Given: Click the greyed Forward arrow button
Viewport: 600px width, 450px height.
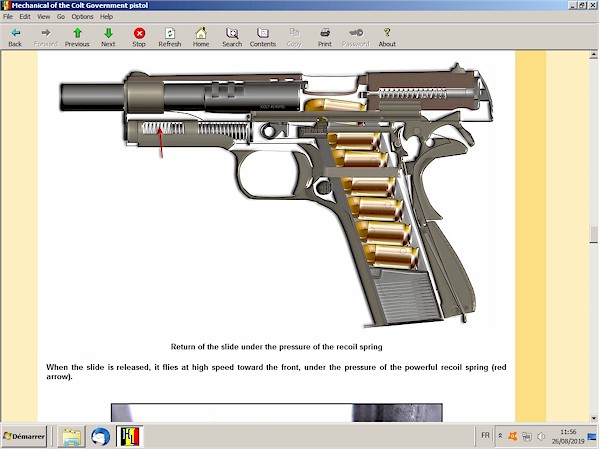Looking at the screenshot, I should 46,37.
